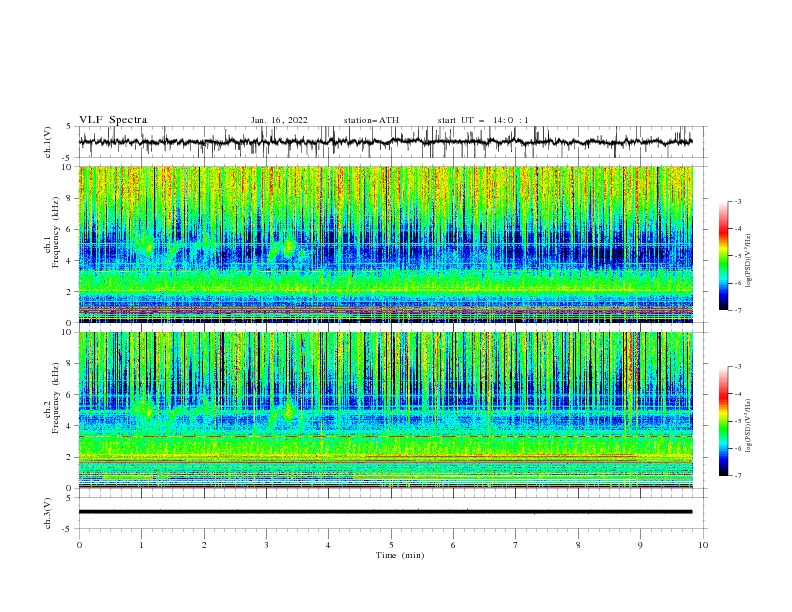Viewport: 792px width, 612px height.
Task: Click the log(PSD)(V²/Hz) label beside ch.2 colorbar
Action: coord(748,426)
